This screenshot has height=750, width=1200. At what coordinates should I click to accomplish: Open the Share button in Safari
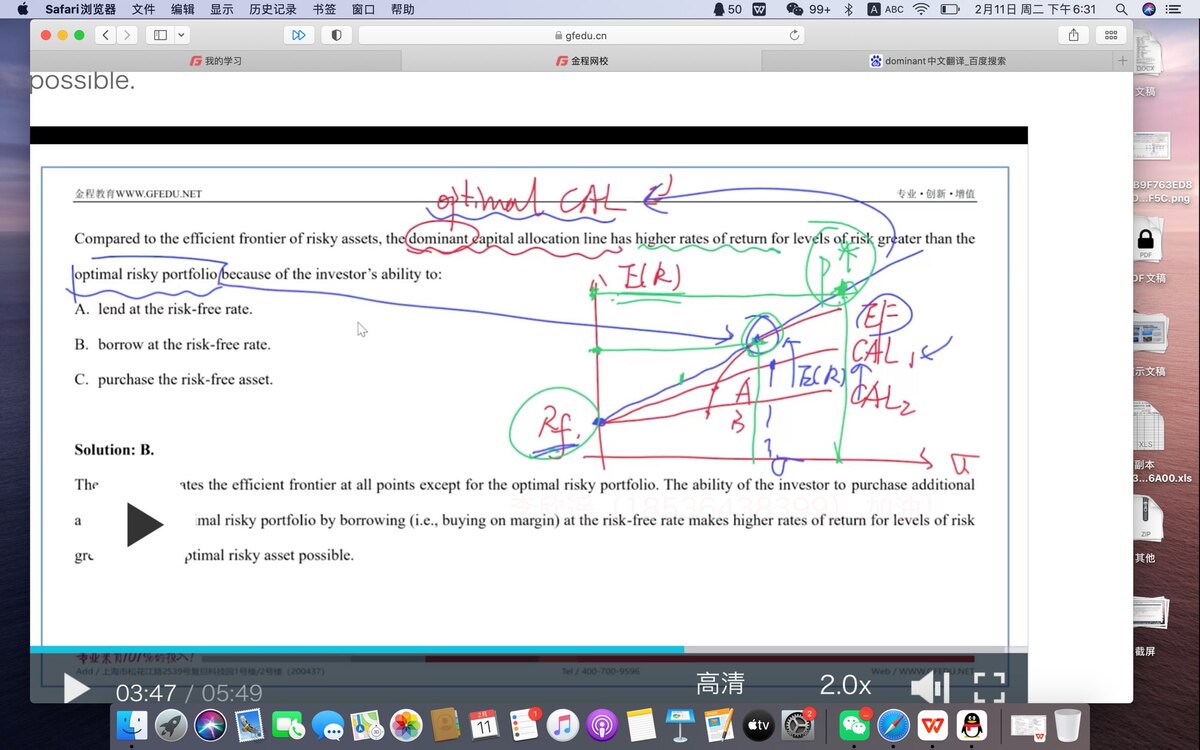pyautogui.click(x=1074, y=35)
